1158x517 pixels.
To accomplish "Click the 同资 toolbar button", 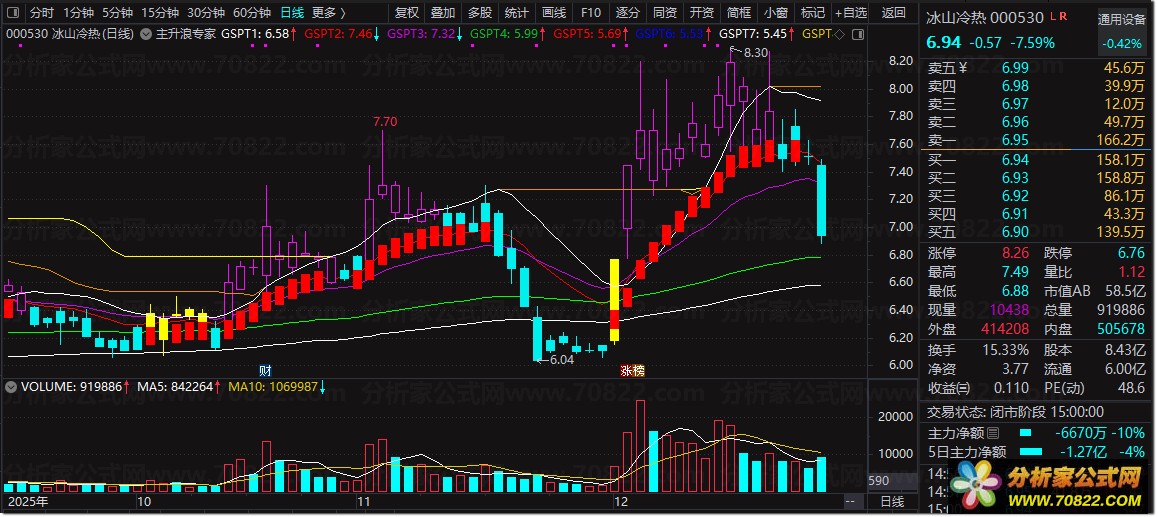I will 665,13.
